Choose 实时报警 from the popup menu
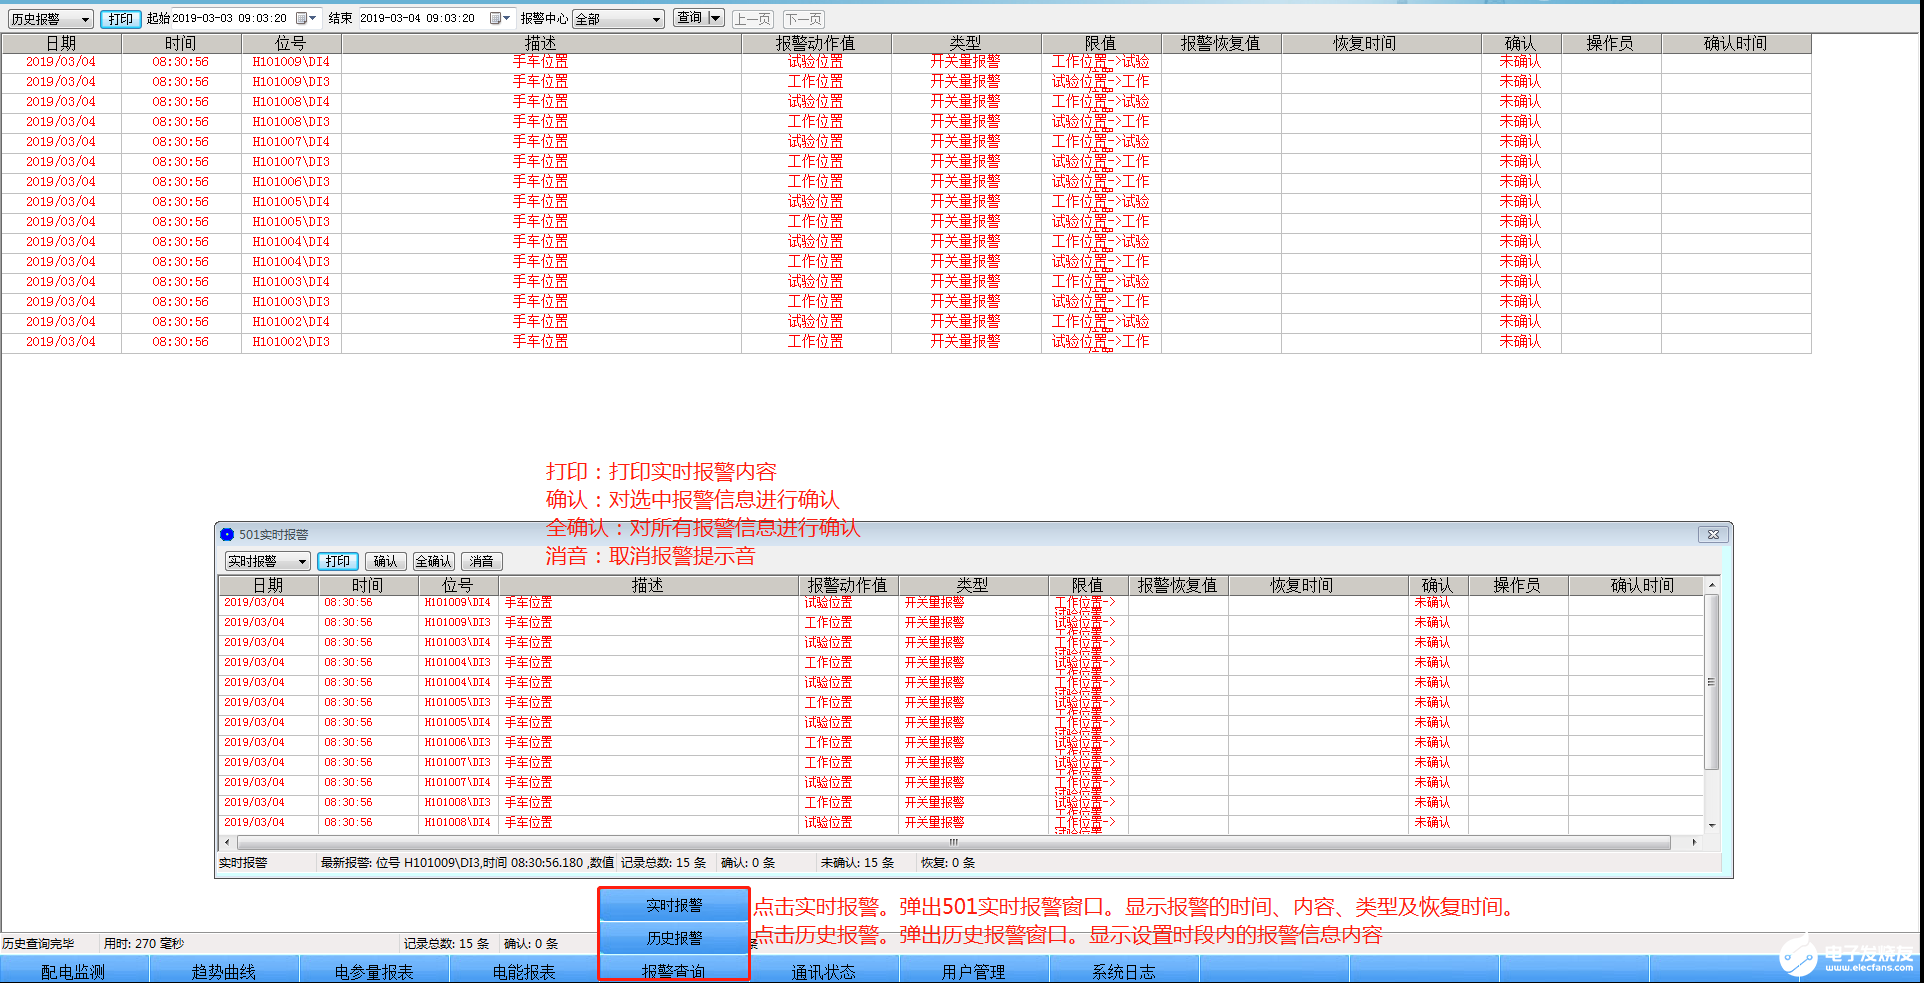Screen dimensions: 1924x983 click(674, 905)
